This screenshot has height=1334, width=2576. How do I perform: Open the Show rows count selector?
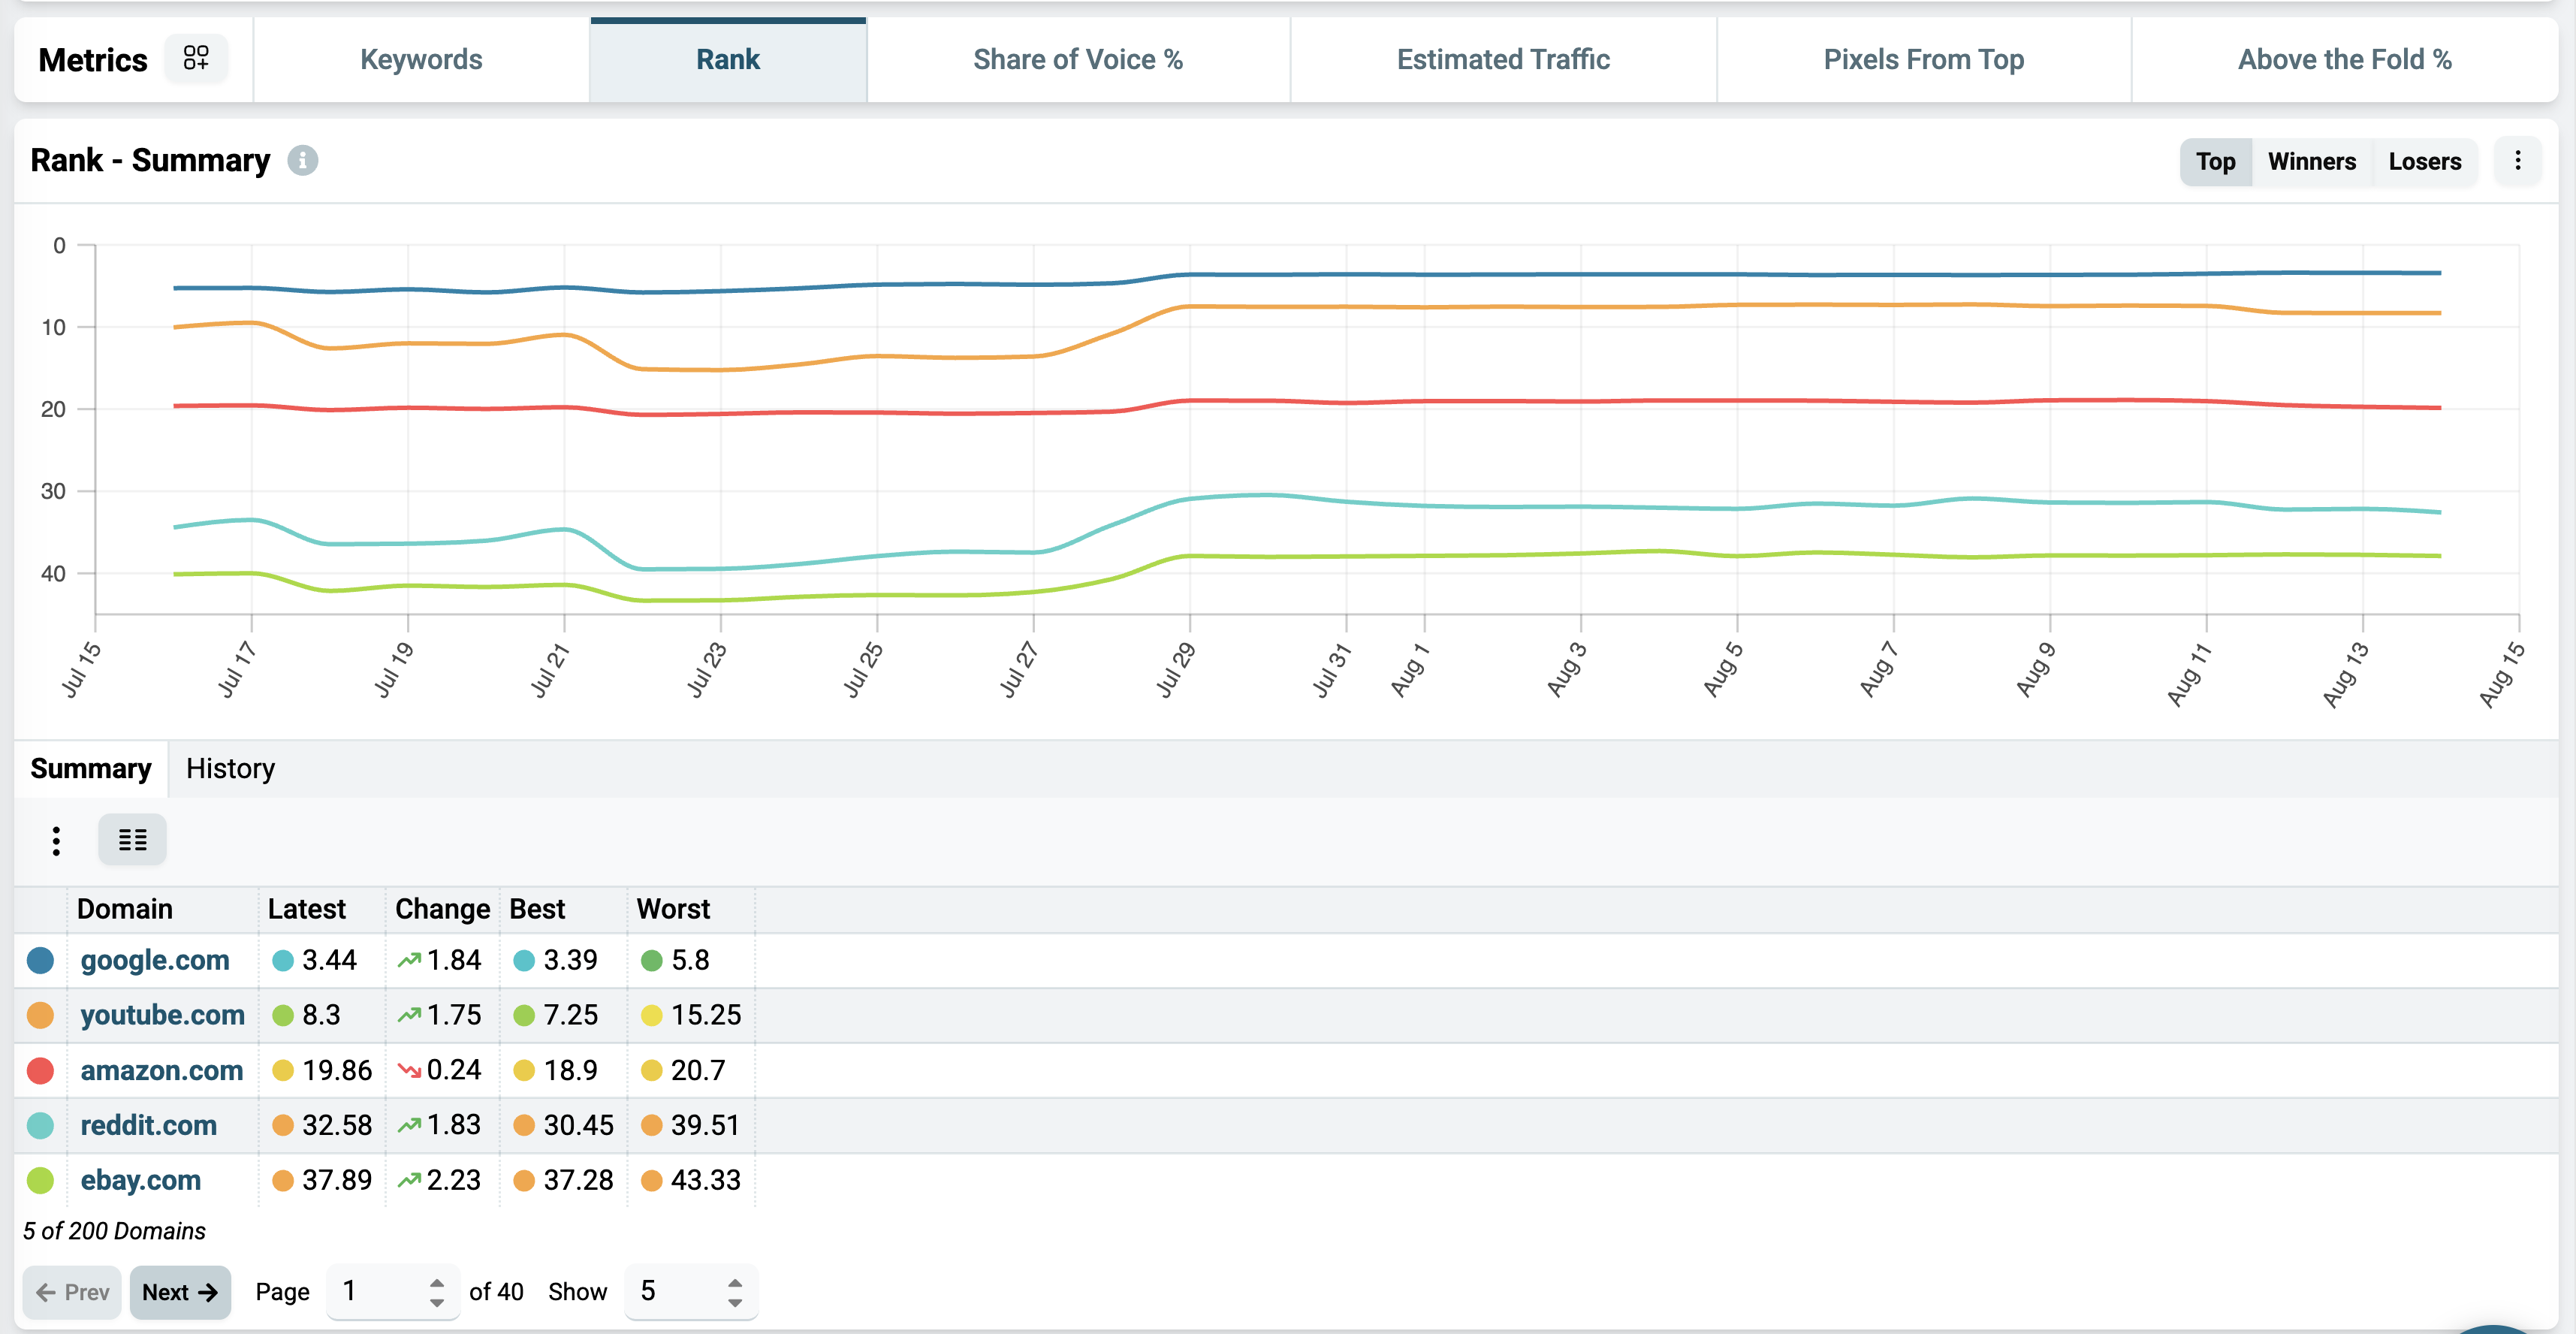pos(691,1292)
